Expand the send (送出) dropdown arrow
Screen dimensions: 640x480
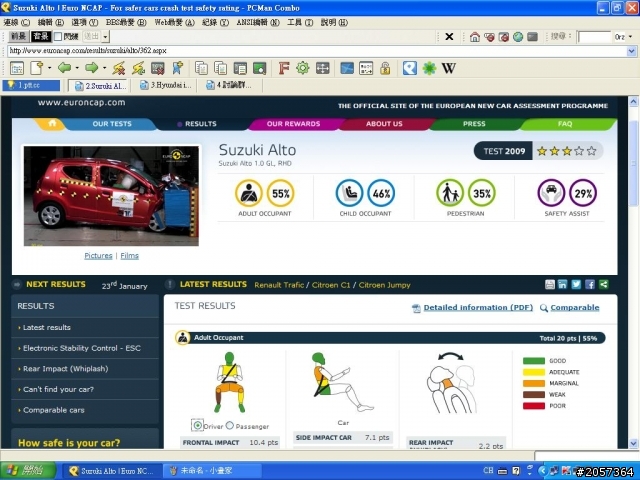pos(106,37)
